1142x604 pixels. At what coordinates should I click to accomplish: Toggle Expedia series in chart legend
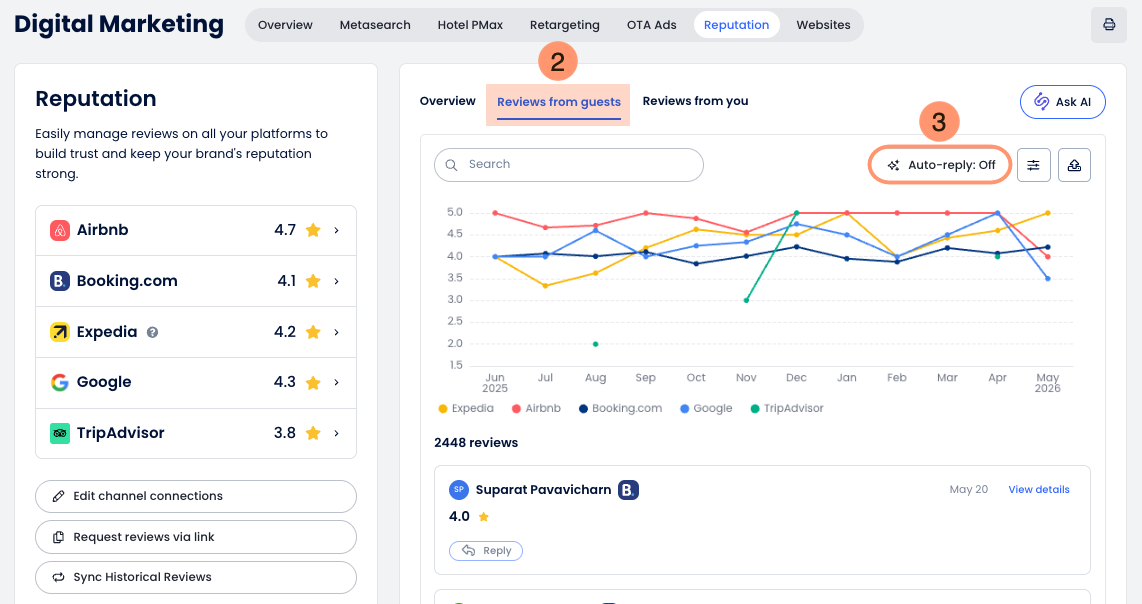point(466,409)
